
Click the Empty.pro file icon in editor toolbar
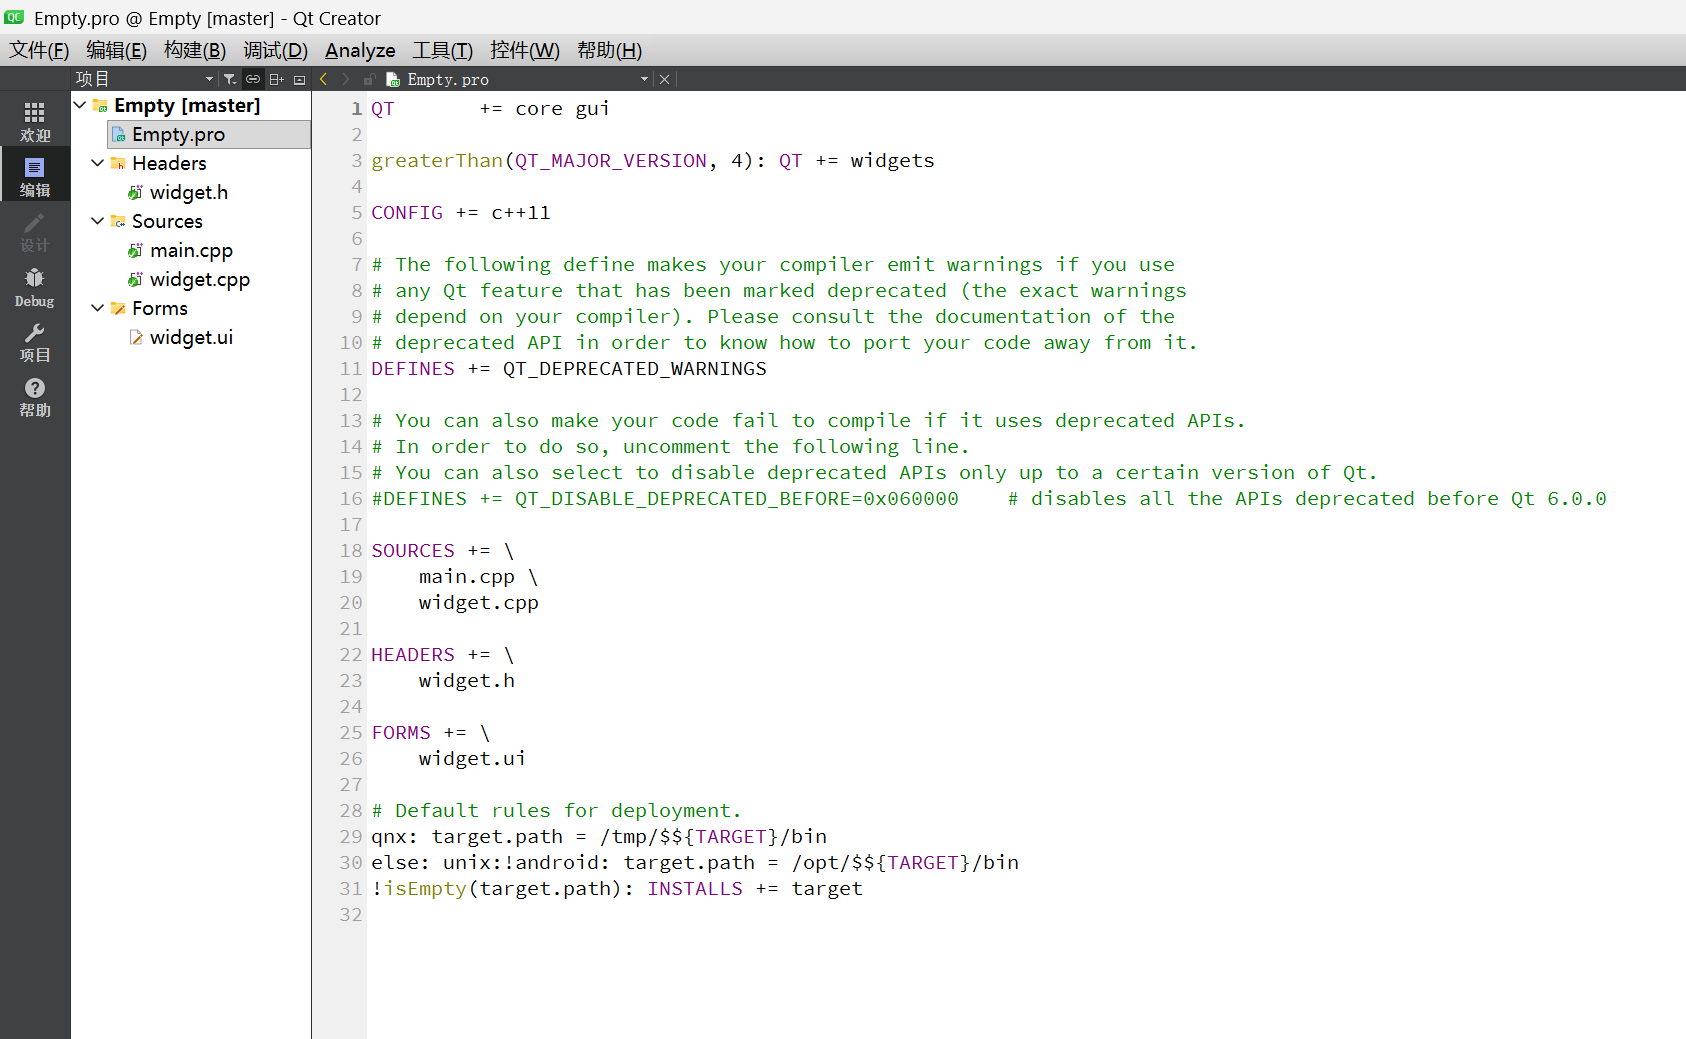[x=393, y=79]
